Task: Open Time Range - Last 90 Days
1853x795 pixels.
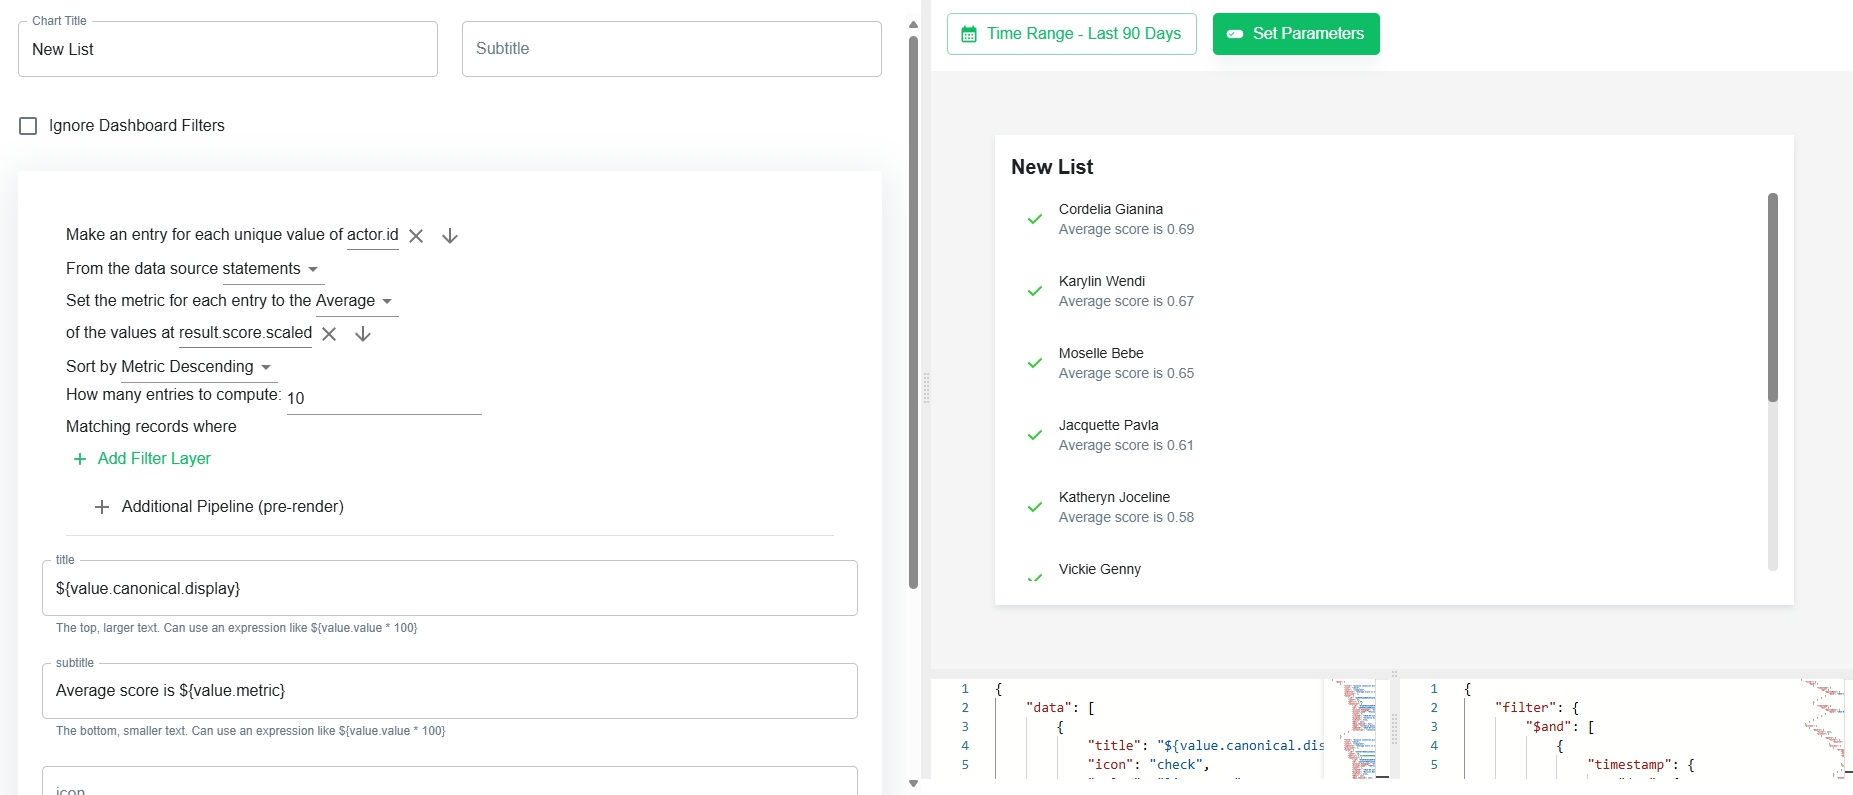Action: (1071, 34)
